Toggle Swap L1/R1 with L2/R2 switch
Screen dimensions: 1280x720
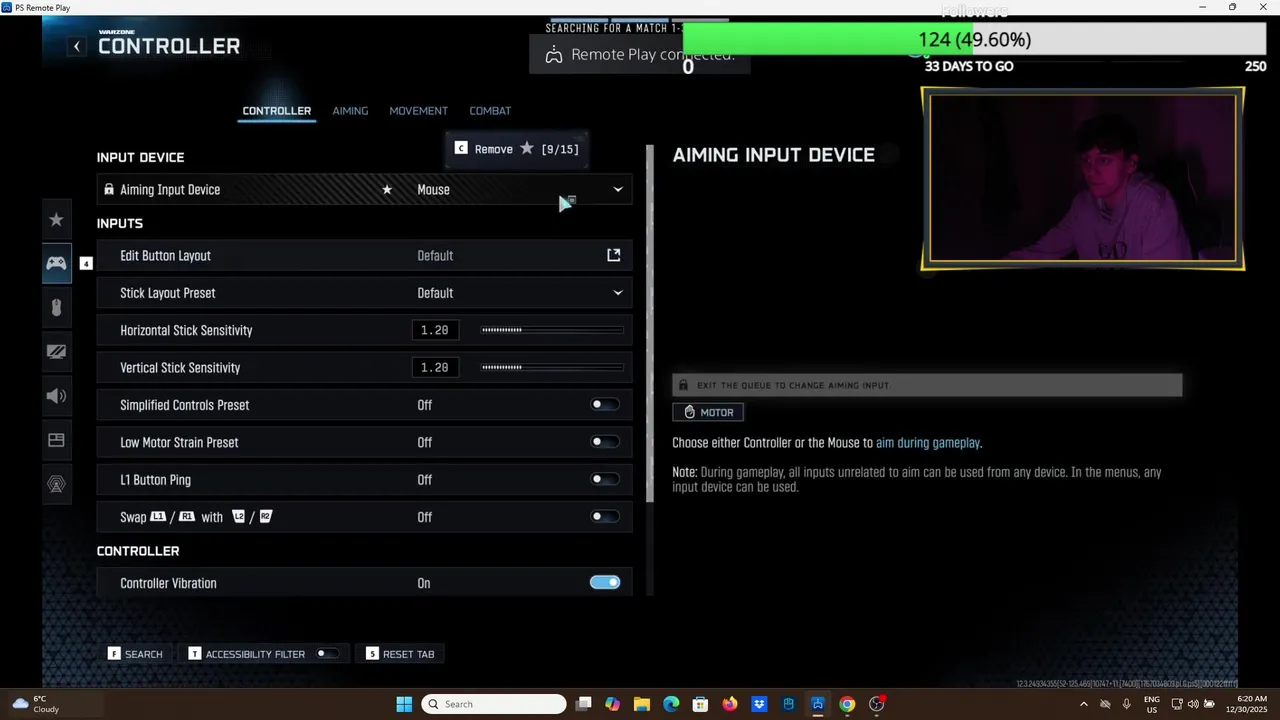click(605, 517)
